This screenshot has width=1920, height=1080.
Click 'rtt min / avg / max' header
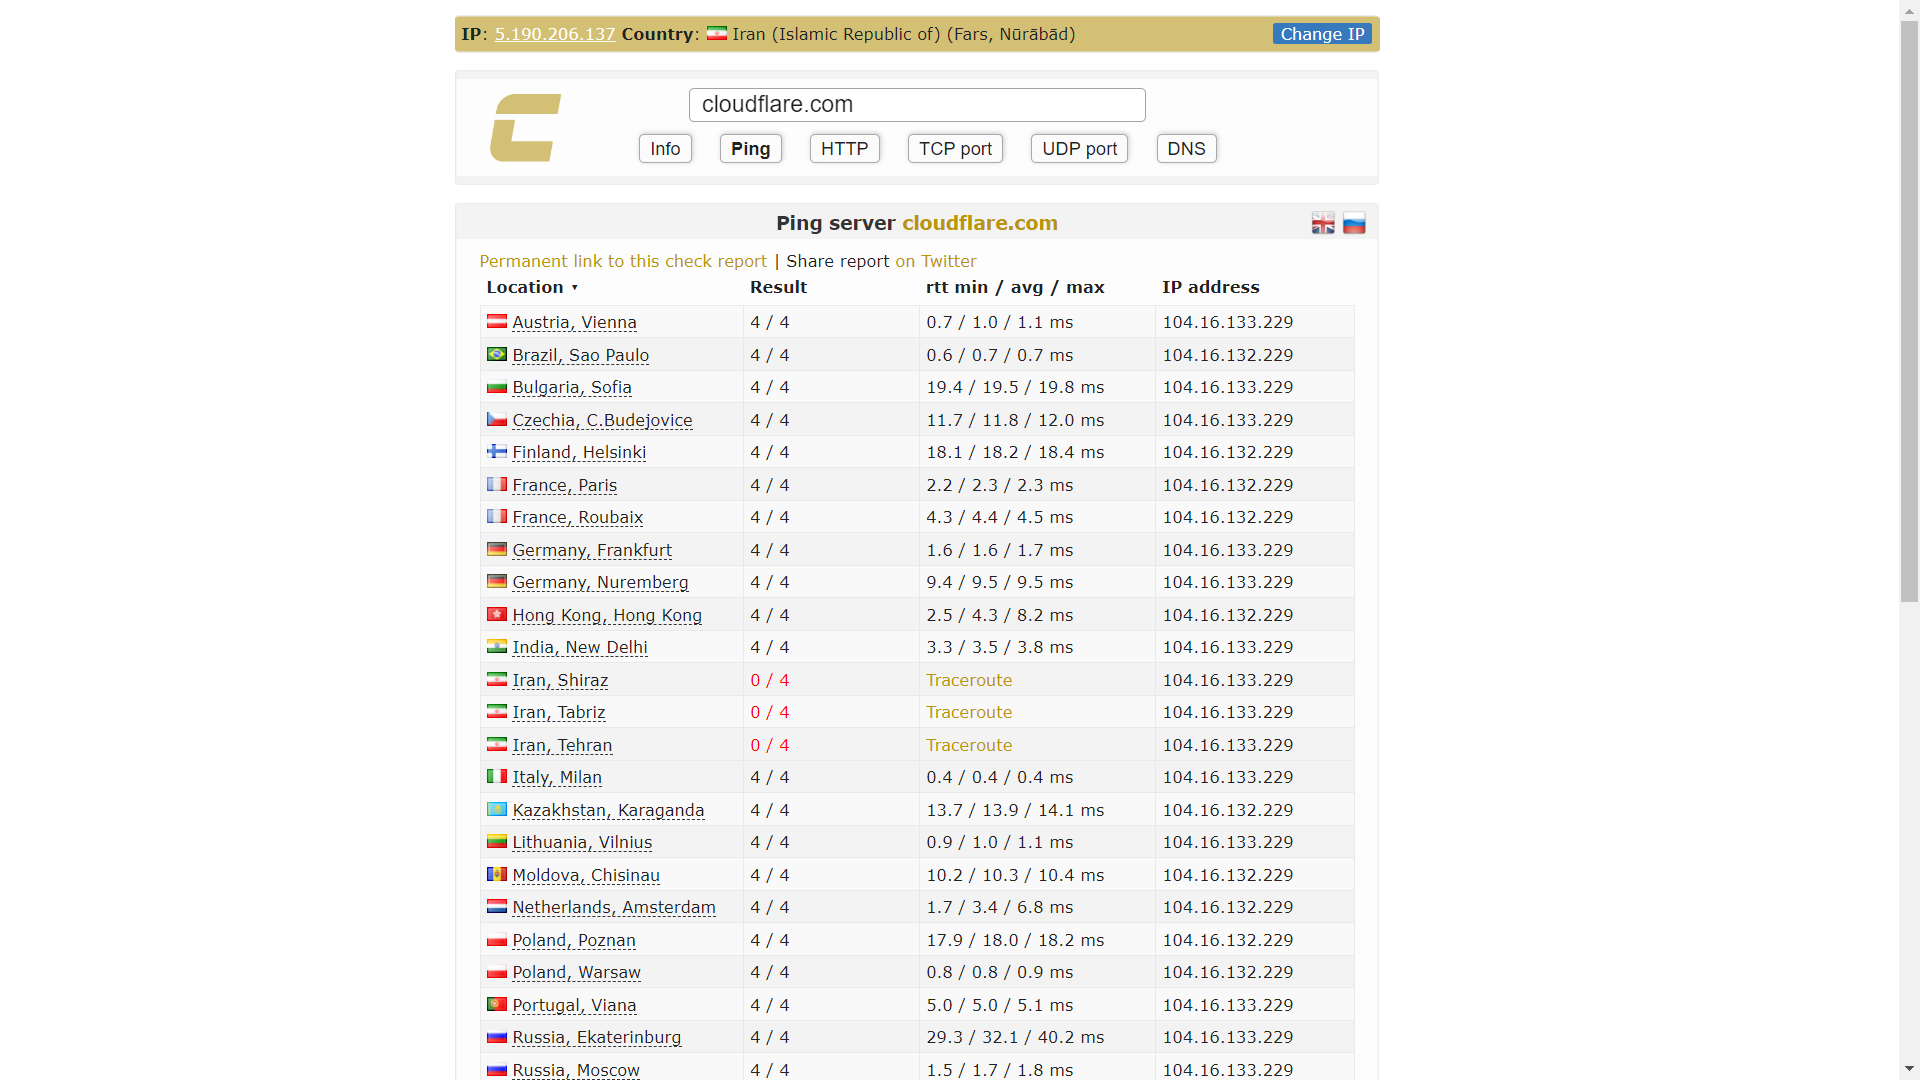[1015, 287]
